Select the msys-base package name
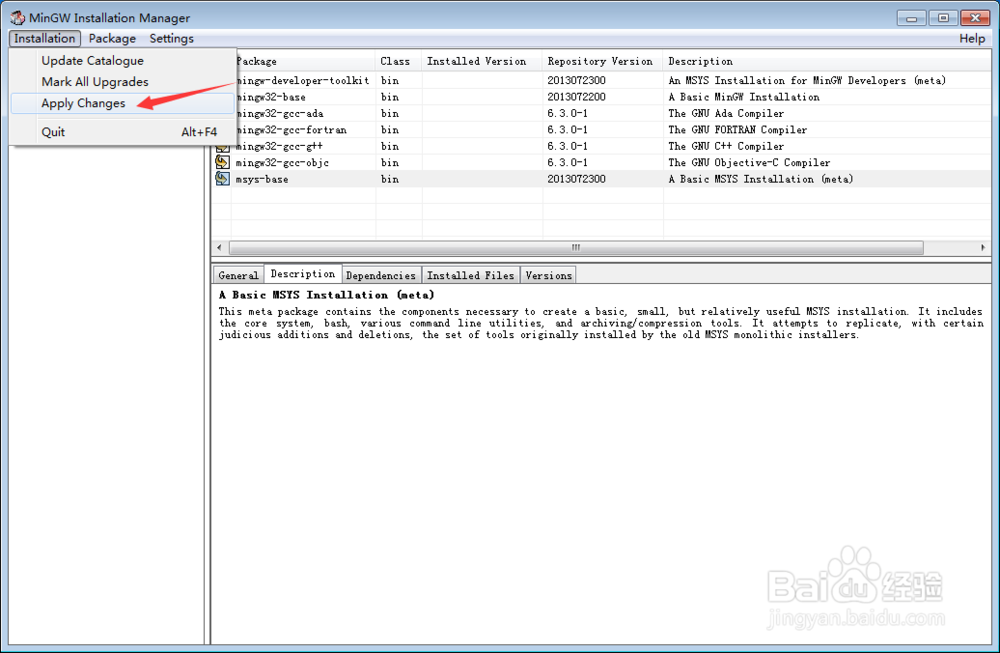The width and height of the screenshot is (1000, 653). pos(261,179)
